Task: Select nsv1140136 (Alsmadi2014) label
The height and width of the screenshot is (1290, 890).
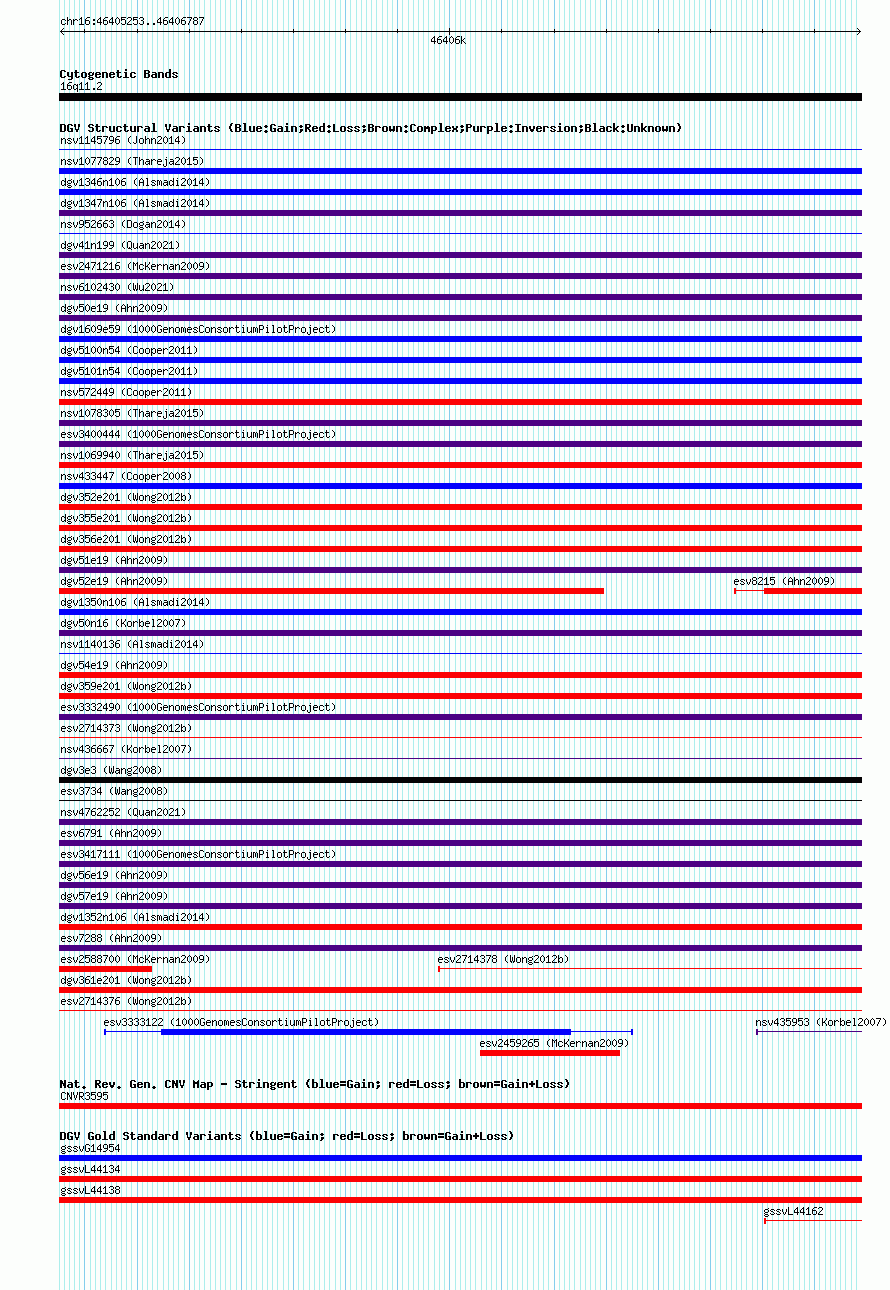Action: click(132, 644)
